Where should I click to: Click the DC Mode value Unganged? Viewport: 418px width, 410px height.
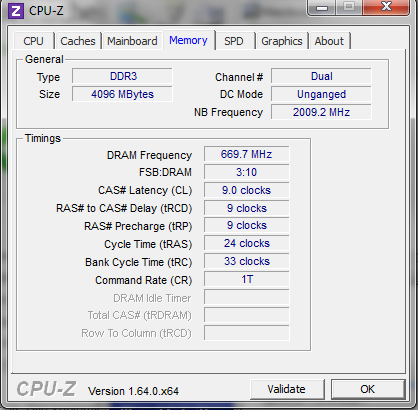click(x=321, y=94)
